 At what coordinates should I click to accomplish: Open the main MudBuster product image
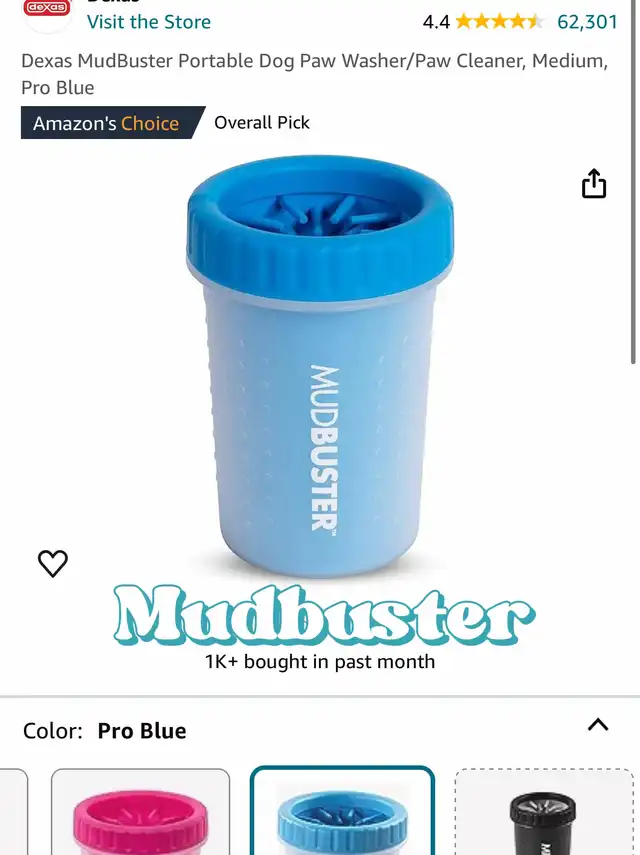point(320,365)
